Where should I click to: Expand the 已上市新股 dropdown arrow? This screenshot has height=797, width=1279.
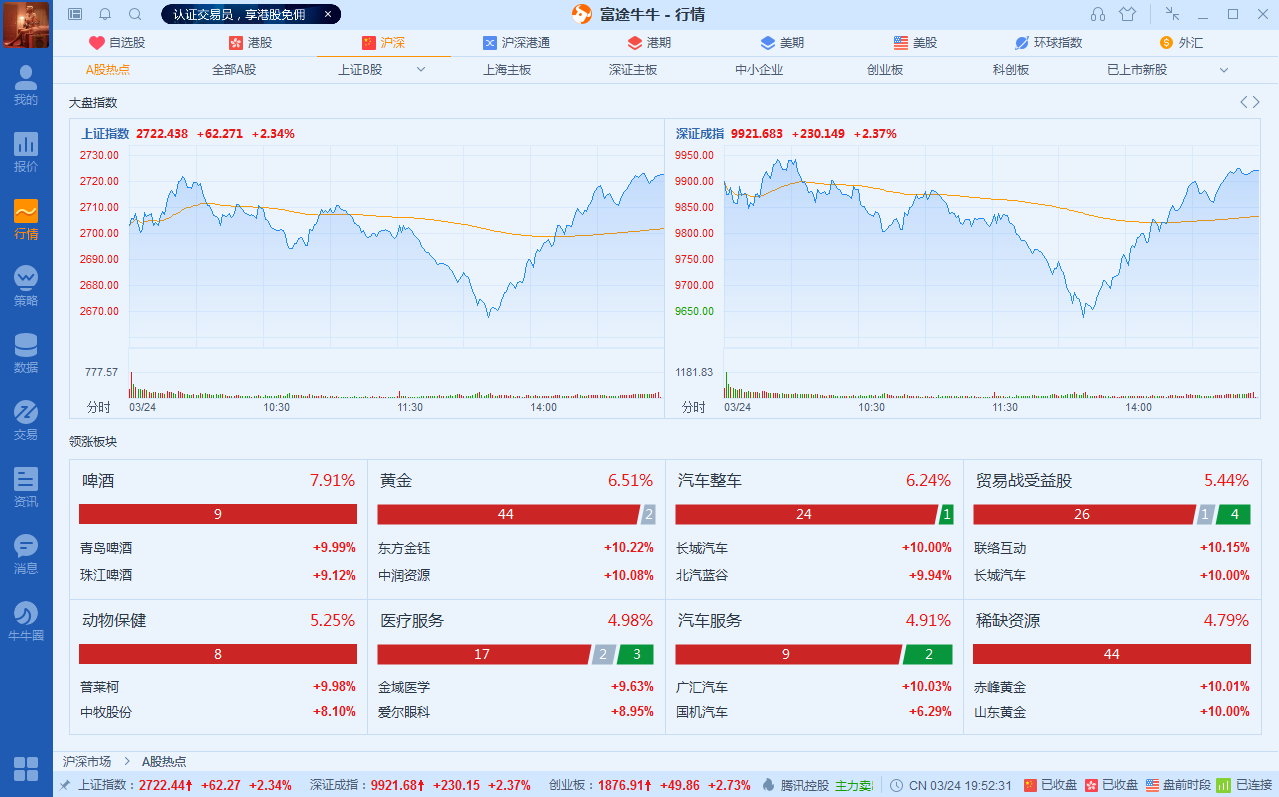pyautogui.click(x=1223, y=70)
